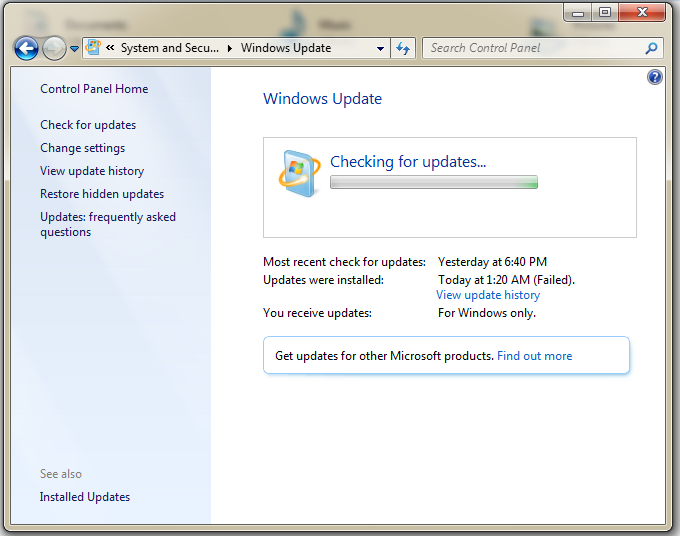Screen dimensions: 680x536
Task: Click the checking for updates progress bar
Action: pos(434,182)
